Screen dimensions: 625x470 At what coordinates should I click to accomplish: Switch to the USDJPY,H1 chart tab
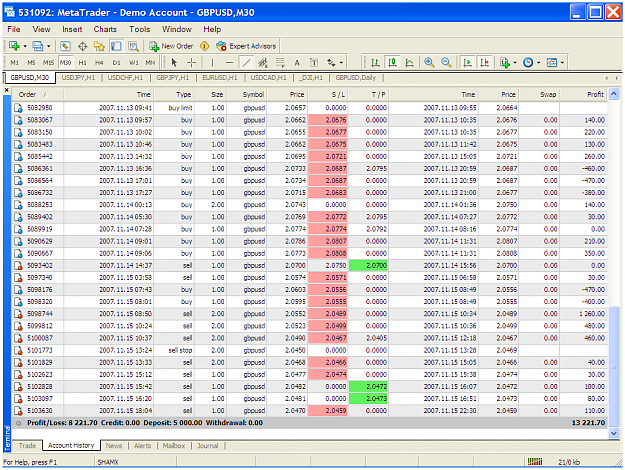pyautogui.click(x=78, y=77)
